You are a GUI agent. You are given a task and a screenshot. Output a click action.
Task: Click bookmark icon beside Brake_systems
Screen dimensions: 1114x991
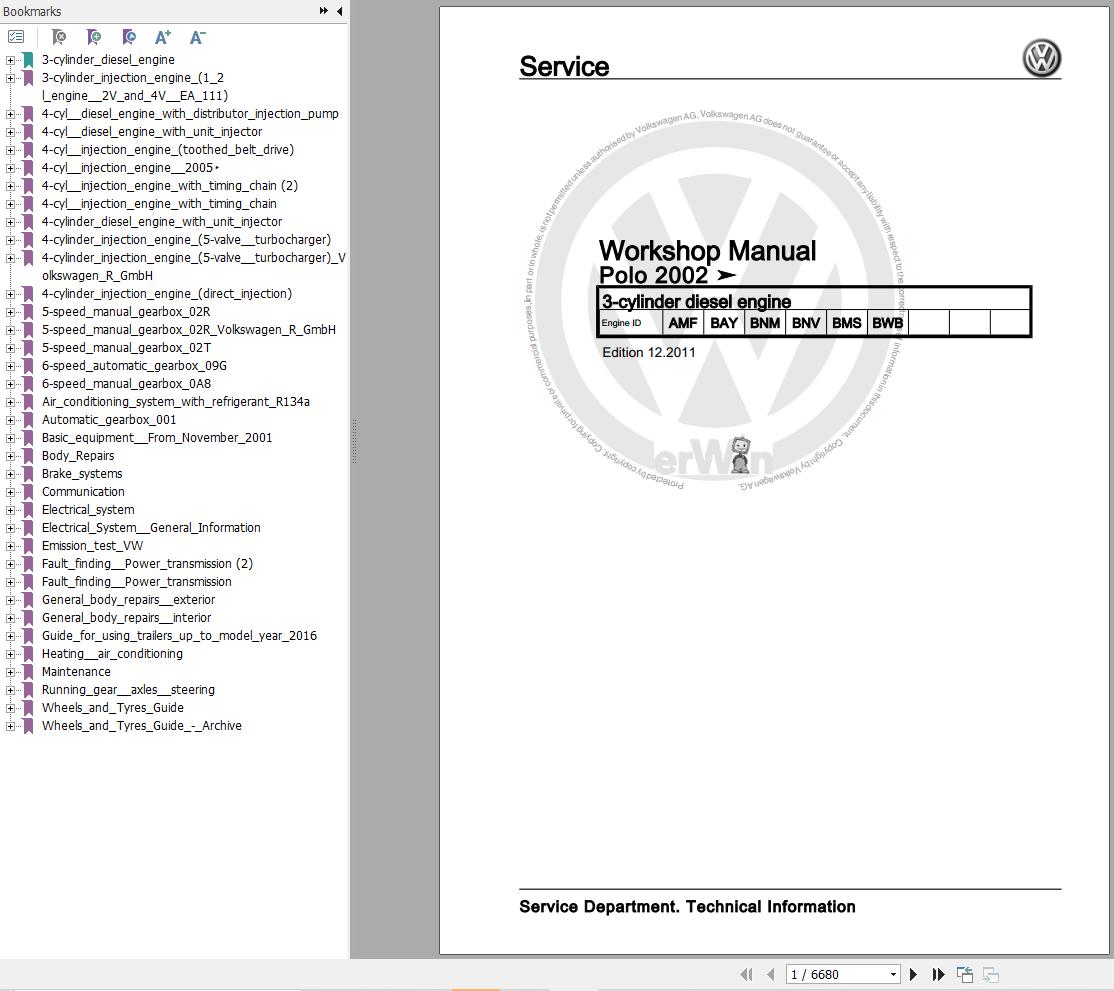(28, 474)
